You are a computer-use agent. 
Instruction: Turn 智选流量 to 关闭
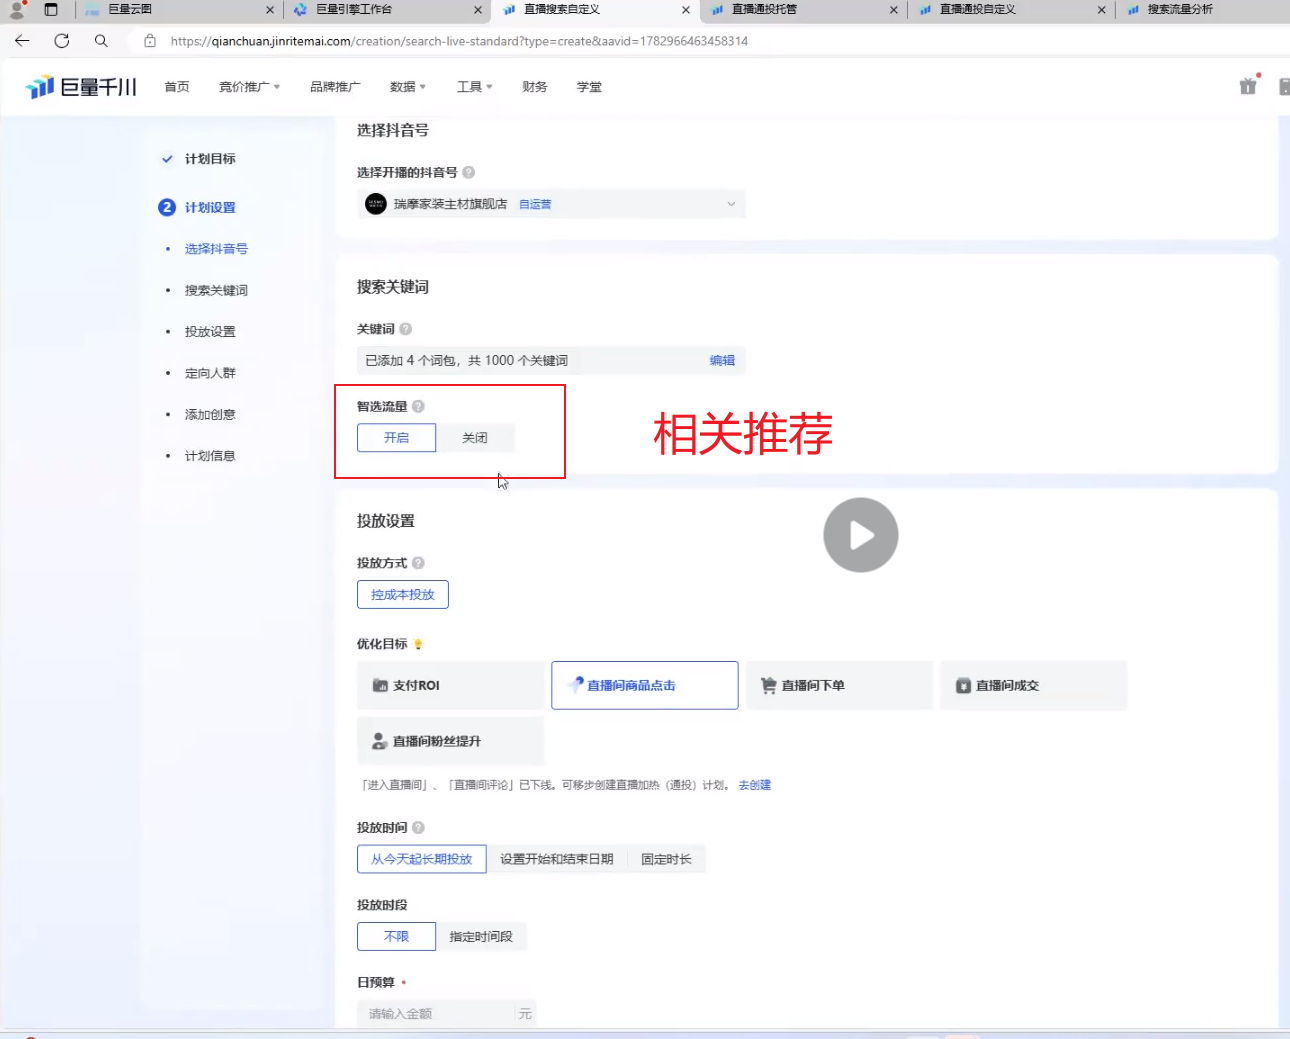[x=475, y=438]
